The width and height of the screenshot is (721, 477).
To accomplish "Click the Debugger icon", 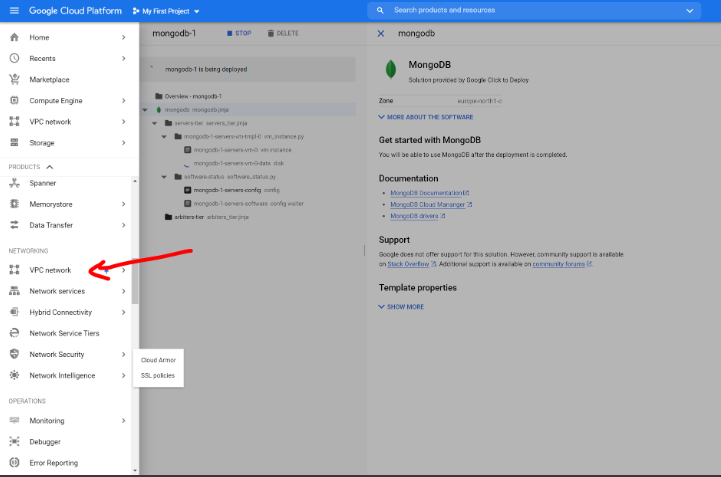I will coord(14,442).
